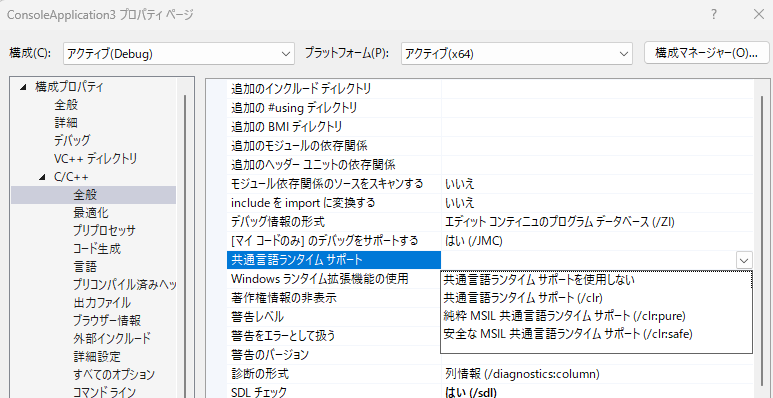Click デバッグ情報の形式 property label

(278, 221)
